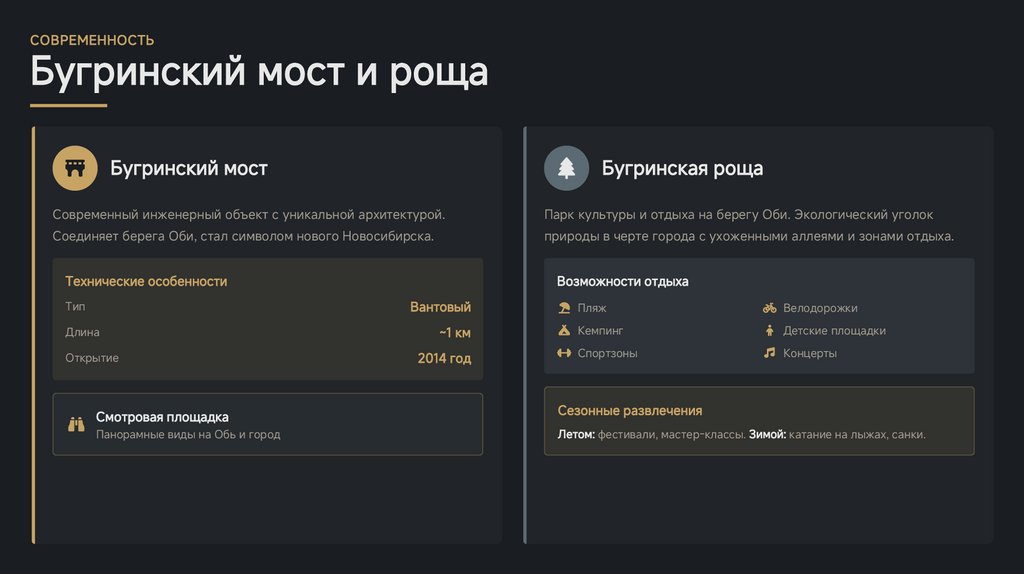The image size is (1024, 574).
Task: Click the gold bridge icon circle
Action: coord(75,168)
